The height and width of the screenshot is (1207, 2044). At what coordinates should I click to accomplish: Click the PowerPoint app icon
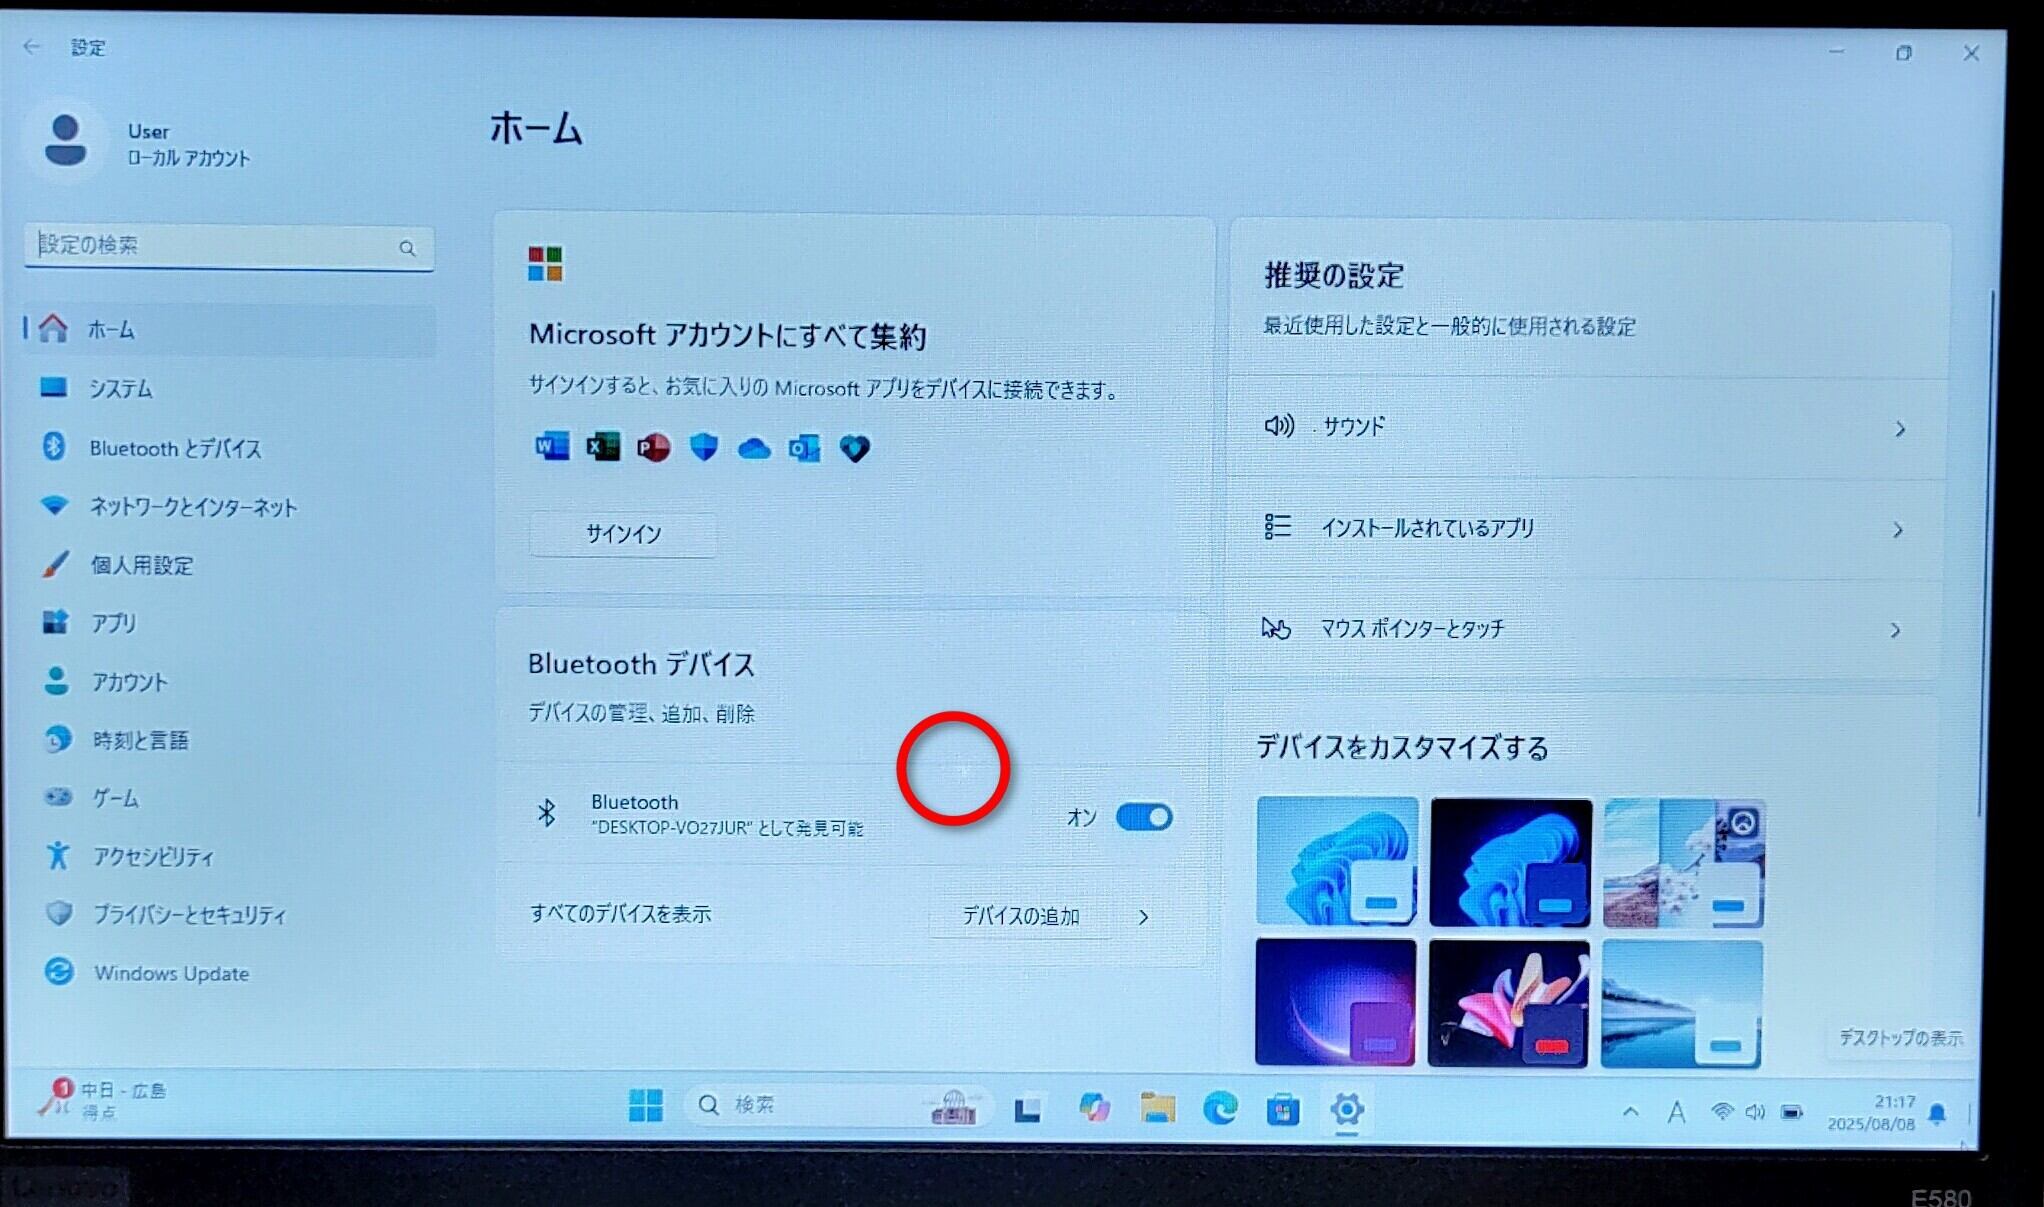tap(653, 447)
